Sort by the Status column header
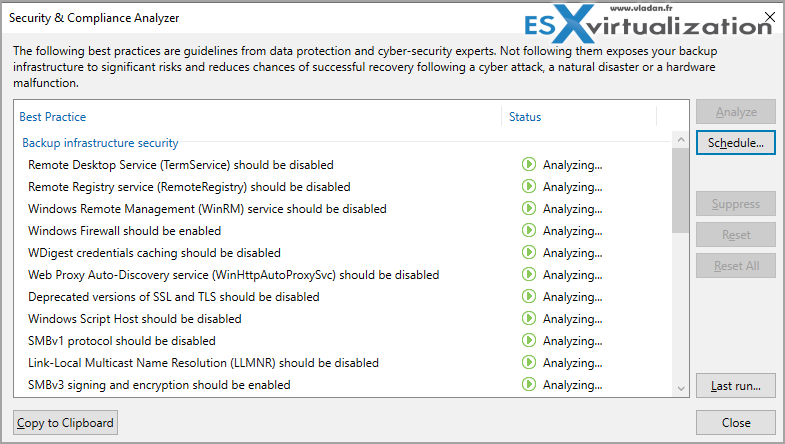The image size is (785, 444). [x=525, y=117]
